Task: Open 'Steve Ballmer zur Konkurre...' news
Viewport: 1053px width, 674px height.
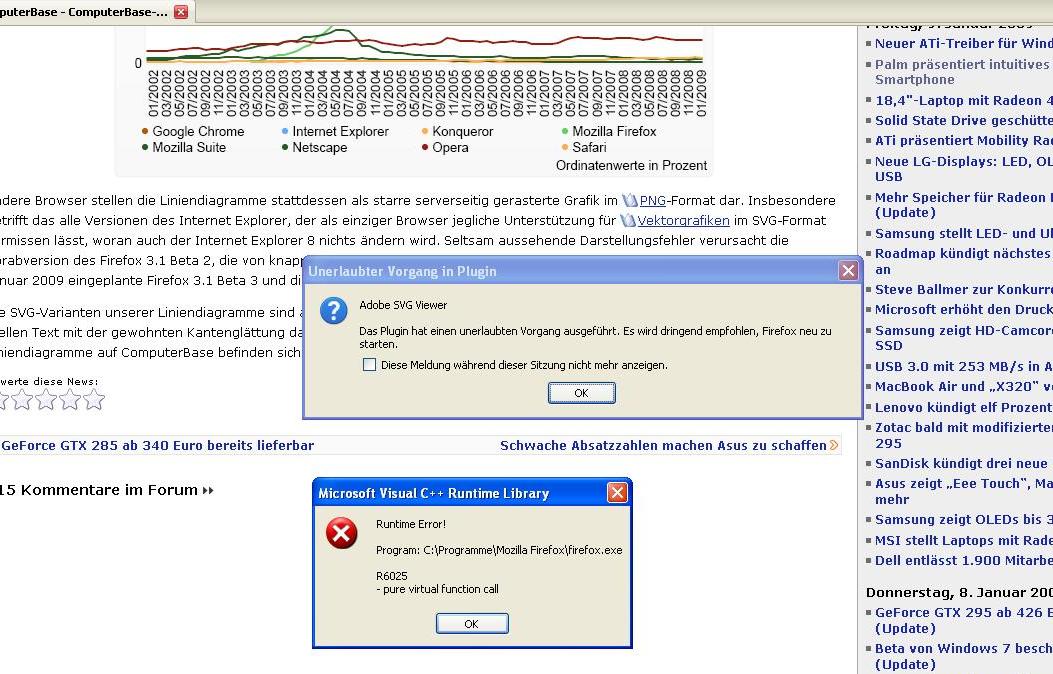Action: tap(964, 290)
